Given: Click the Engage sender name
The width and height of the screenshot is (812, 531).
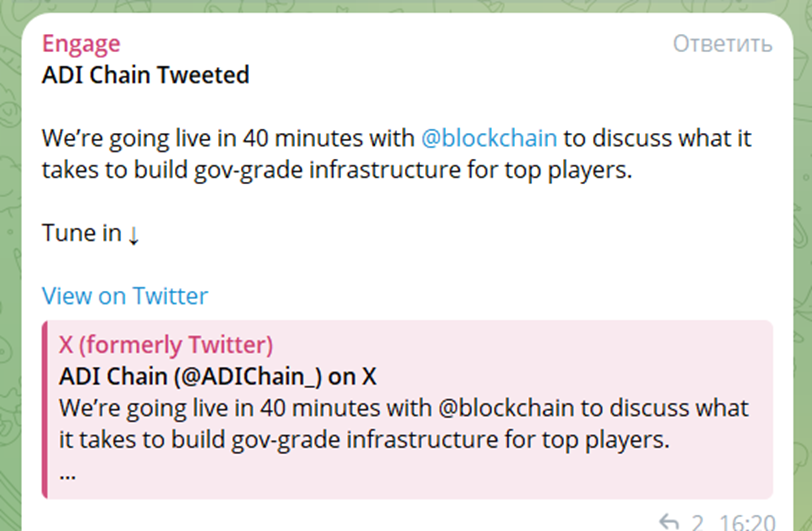Looking at the screenshot, I should click(x=81, y=43).
